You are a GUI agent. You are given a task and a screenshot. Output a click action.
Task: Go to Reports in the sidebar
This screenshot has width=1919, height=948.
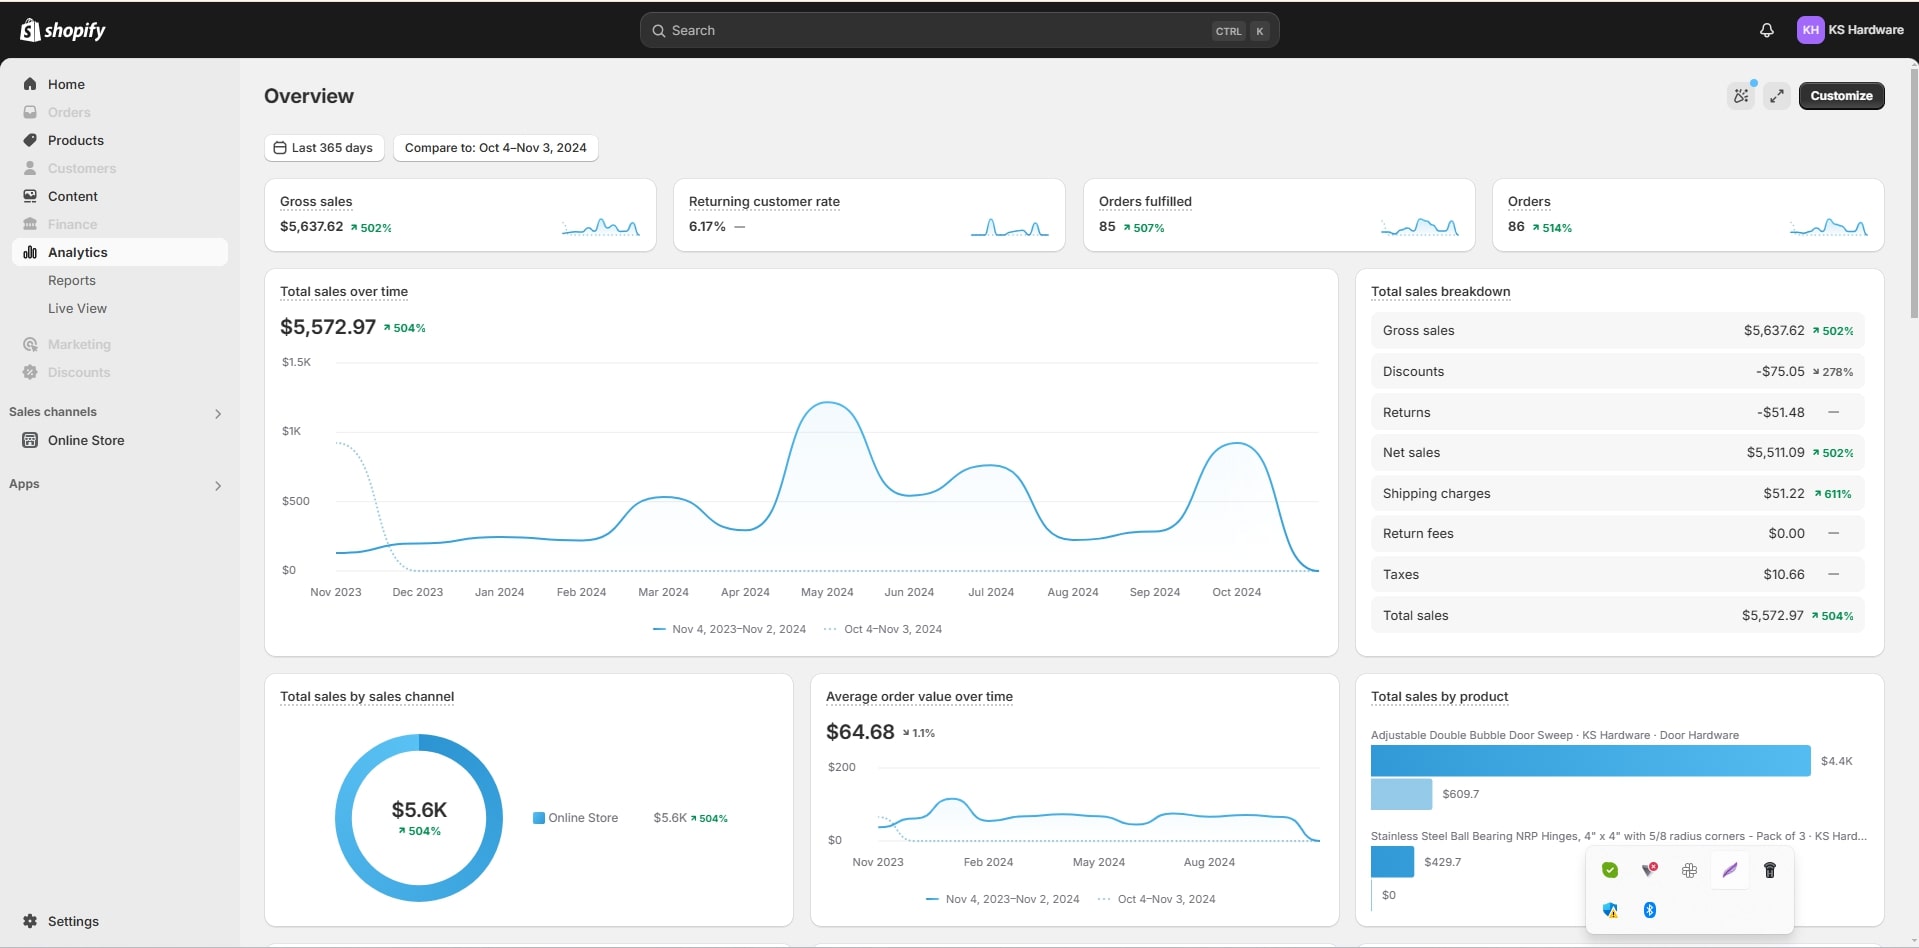[x=72, y=281]
